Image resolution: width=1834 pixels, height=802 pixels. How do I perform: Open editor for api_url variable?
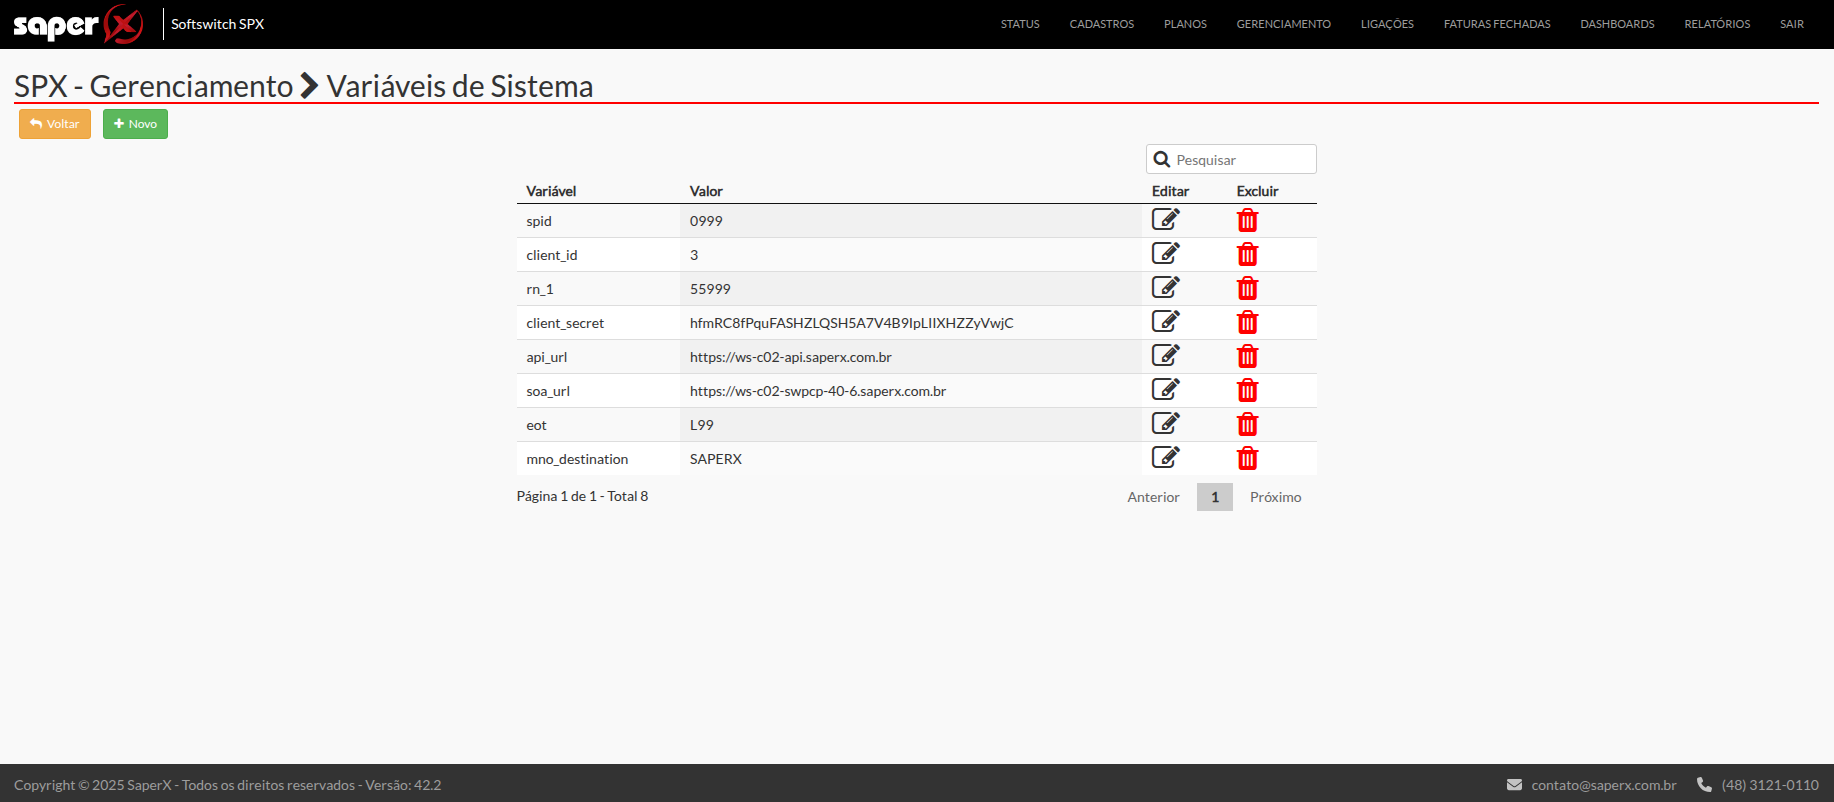pyautogui.click(x=1165, y=356)
